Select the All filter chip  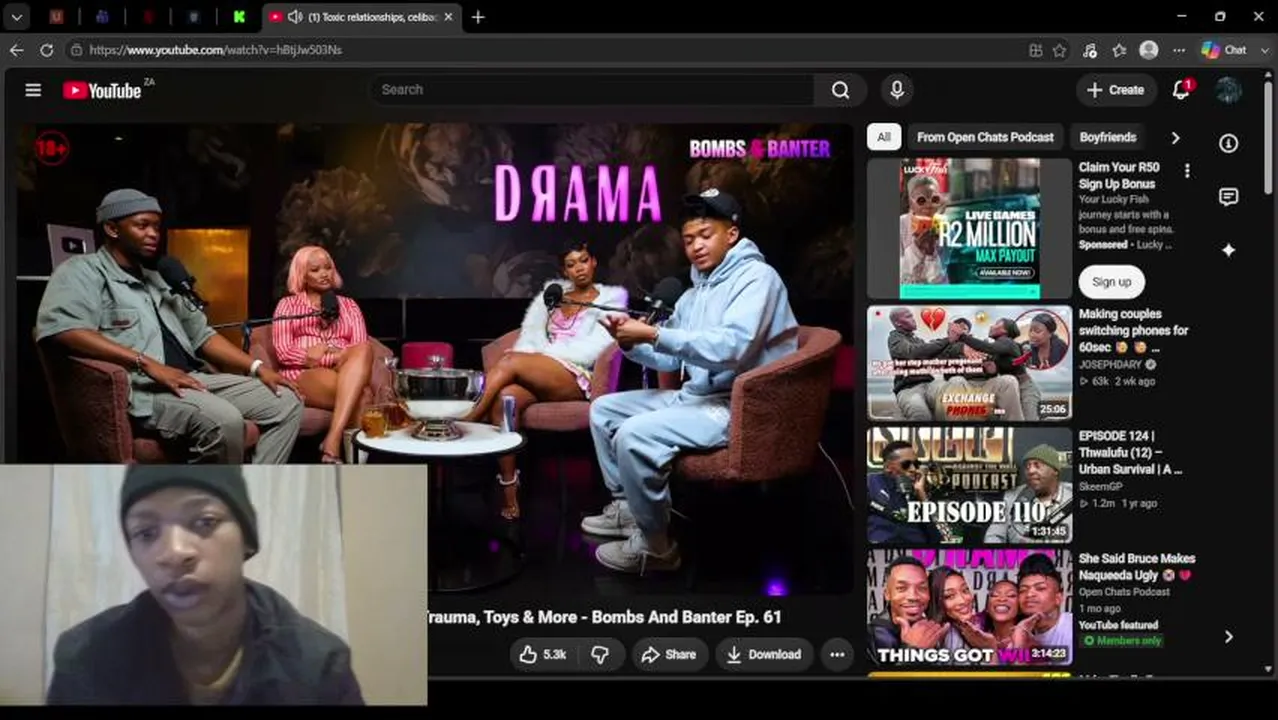[884, 137]
